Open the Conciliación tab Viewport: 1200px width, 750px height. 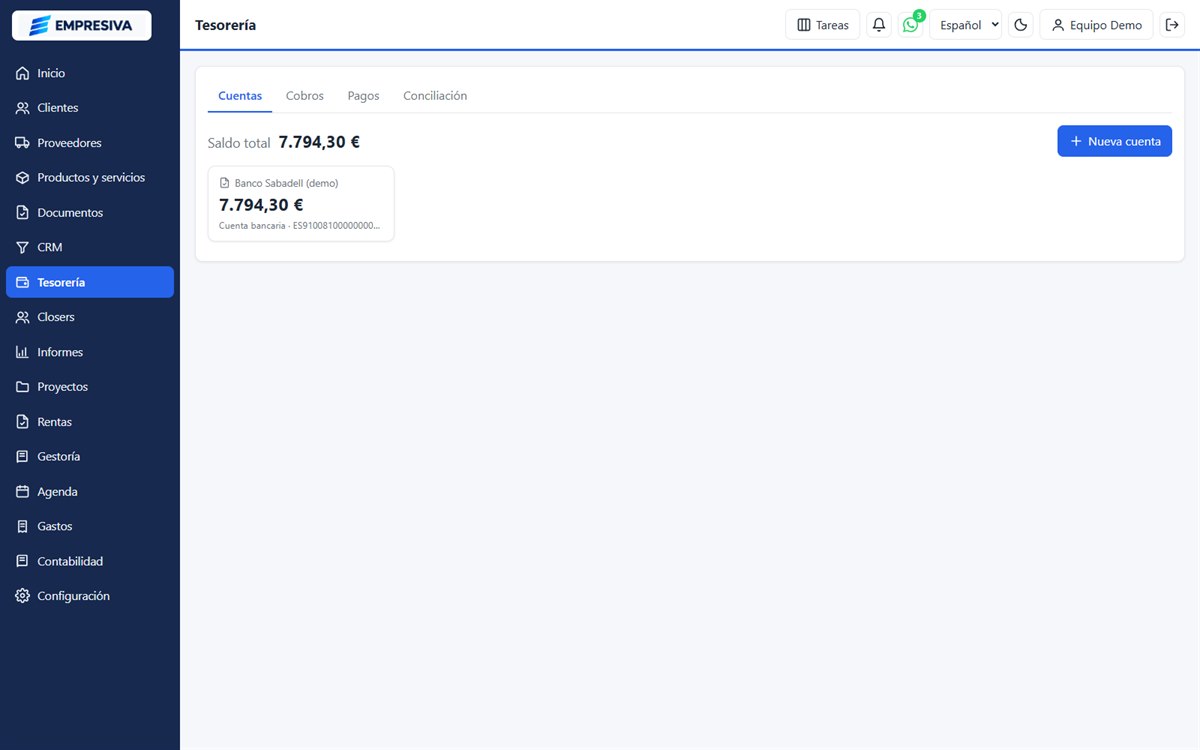click(435, 96)
